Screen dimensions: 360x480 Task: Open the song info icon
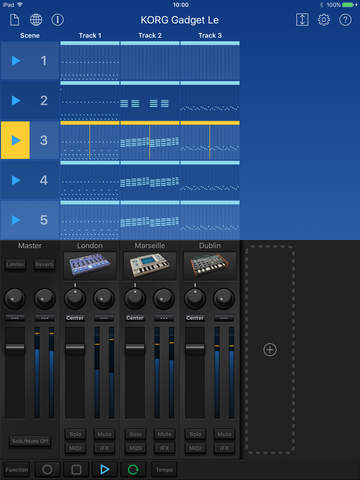57,20
